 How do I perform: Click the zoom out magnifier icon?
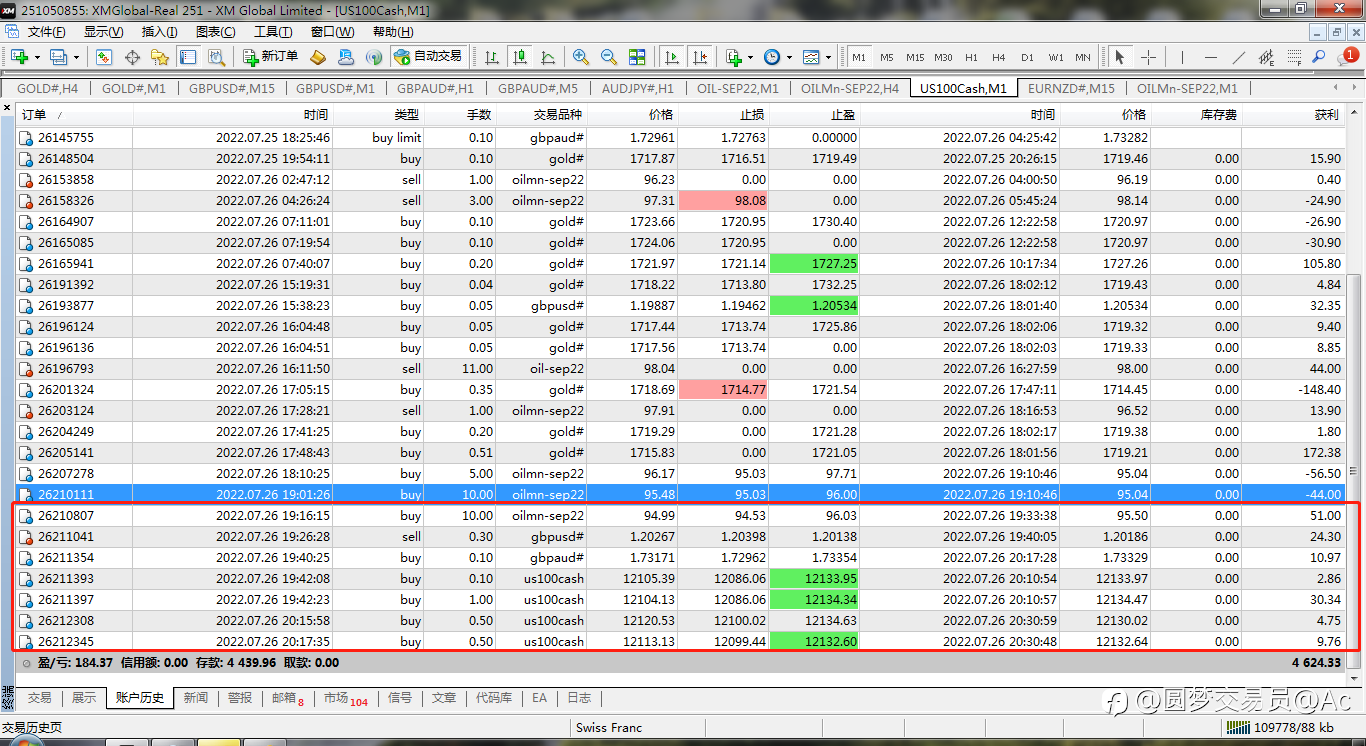pos(609,57)
